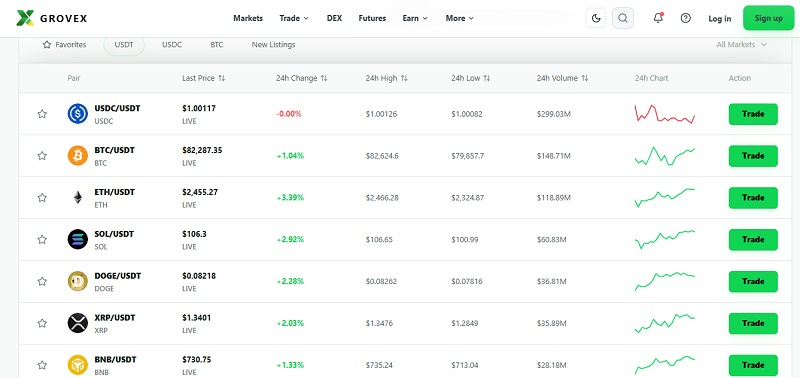This screenshot has width=800, height=378.
Task: View the ETH/USDT 24h sparkline chart
Action: [665, 197]
